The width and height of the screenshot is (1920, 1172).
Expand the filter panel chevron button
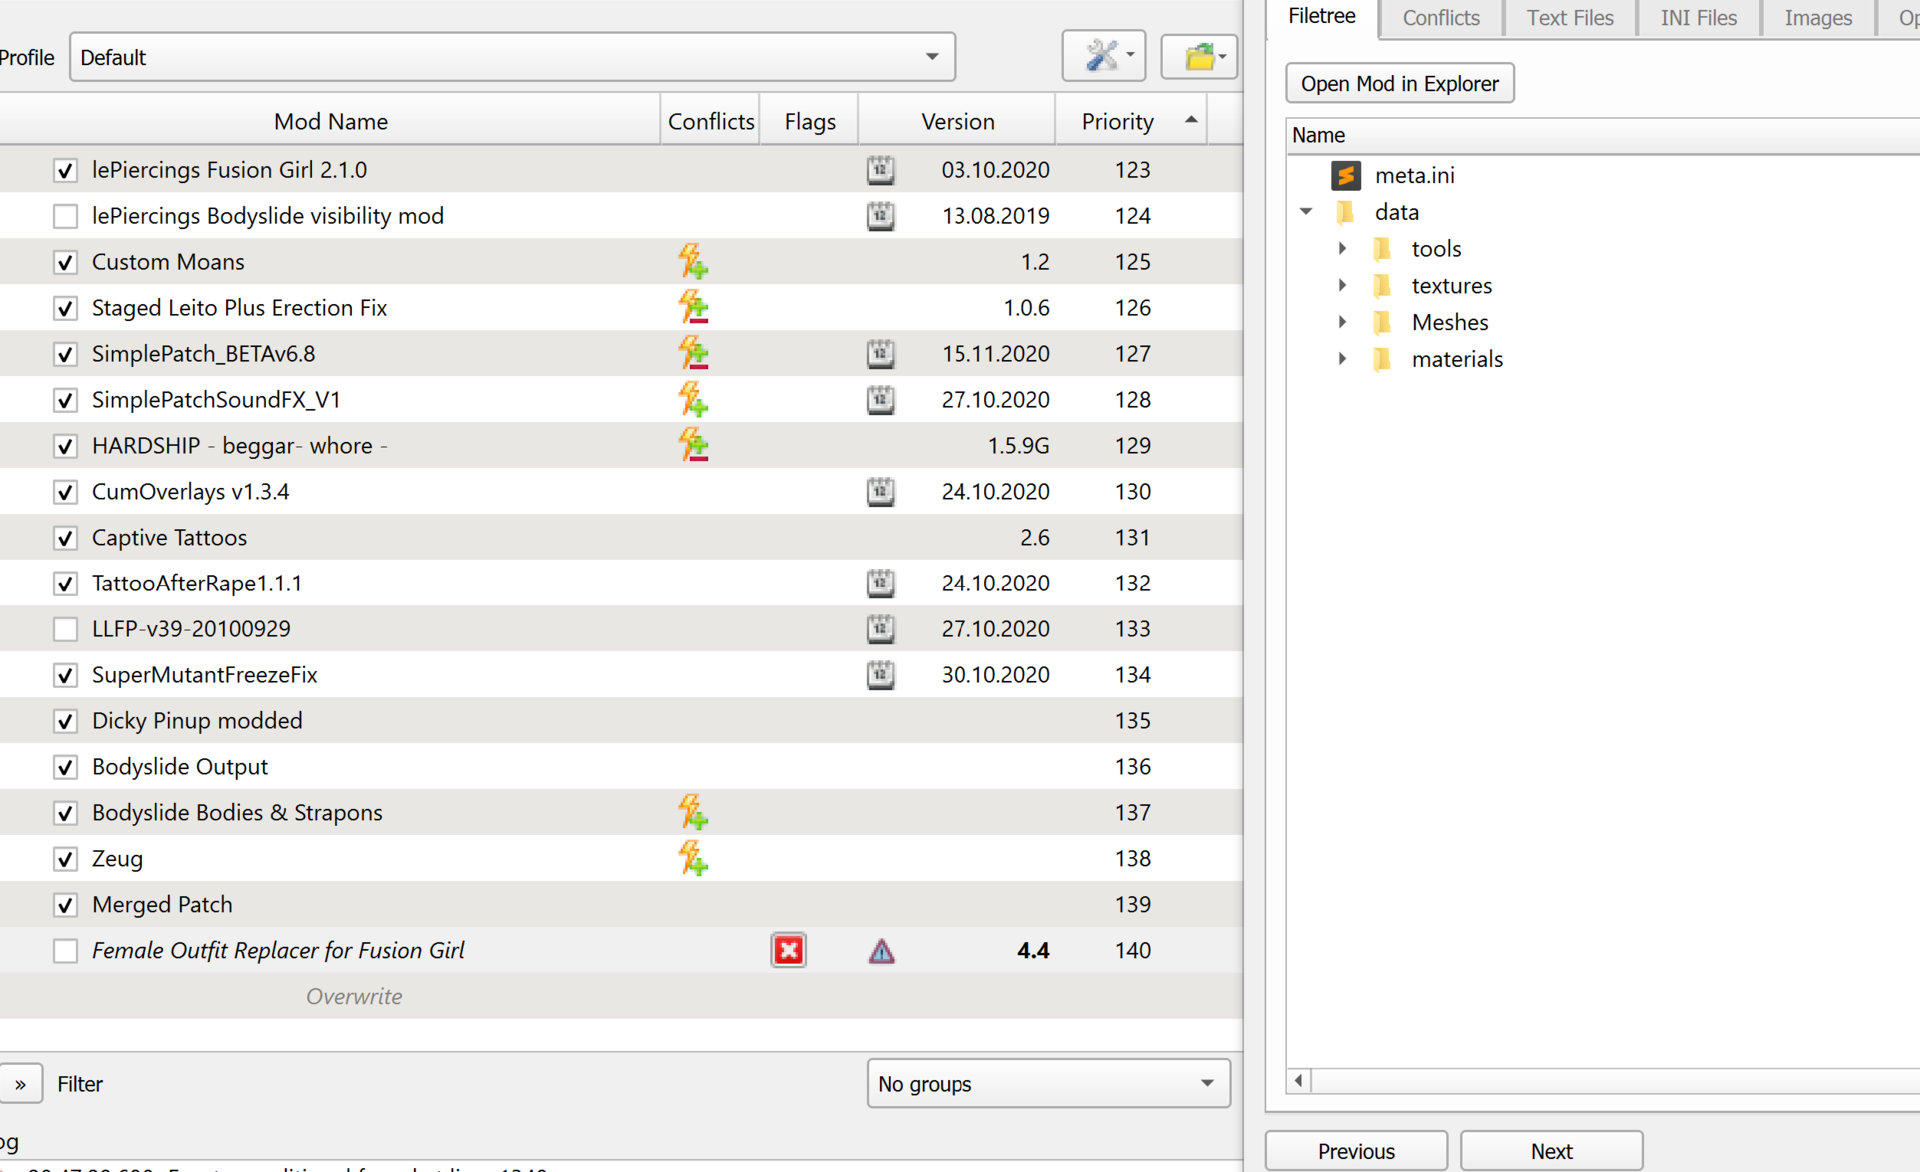(20, 1084)
